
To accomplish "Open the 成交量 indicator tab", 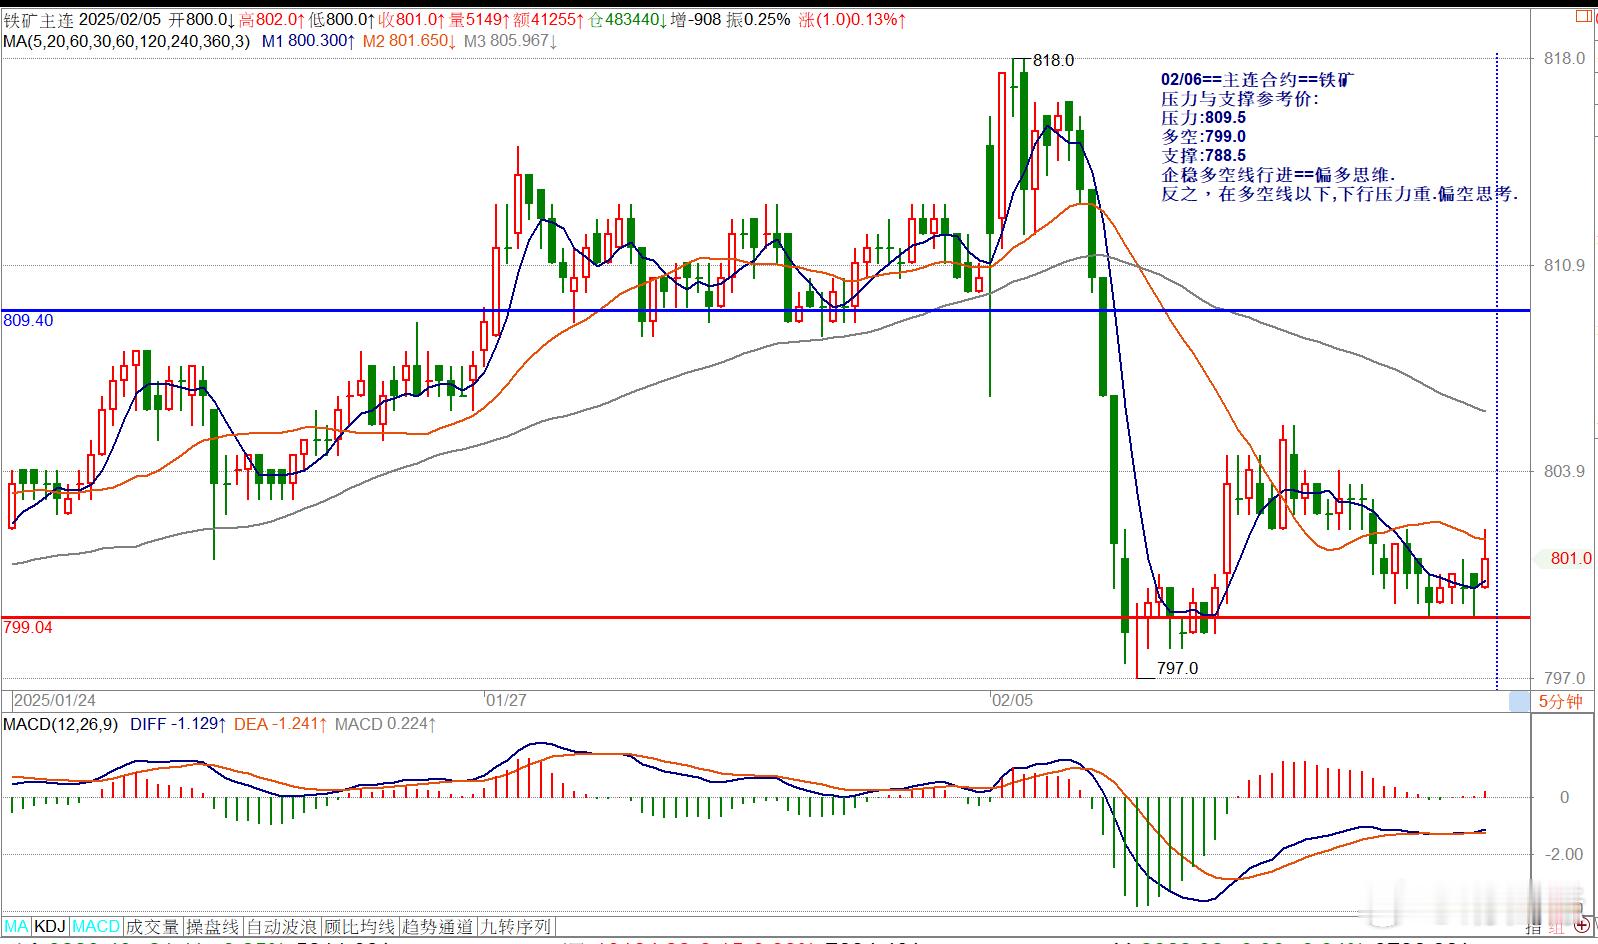I will 153,927.
